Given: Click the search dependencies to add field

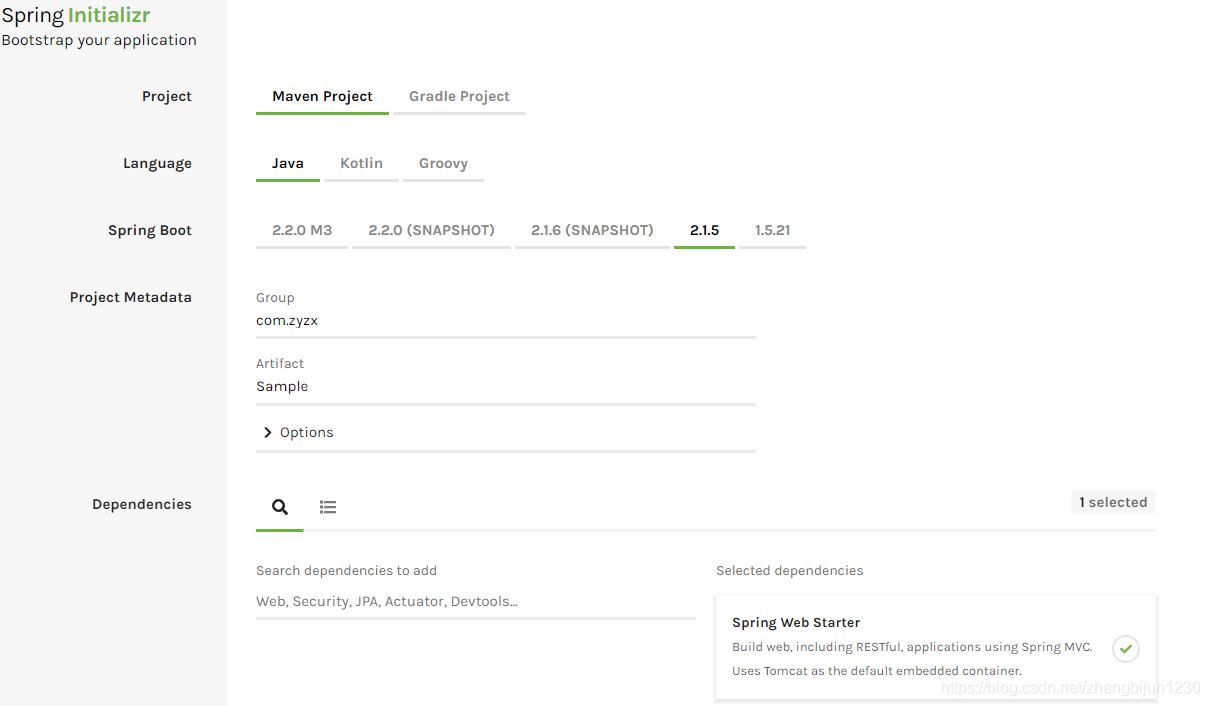Looking at the screenshot, I should tap(476, 602).
